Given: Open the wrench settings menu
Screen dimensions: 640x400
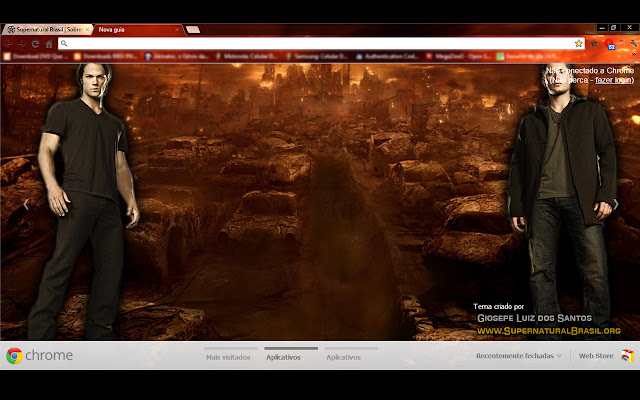Looking at the screenshot, I should coord(633,43).
